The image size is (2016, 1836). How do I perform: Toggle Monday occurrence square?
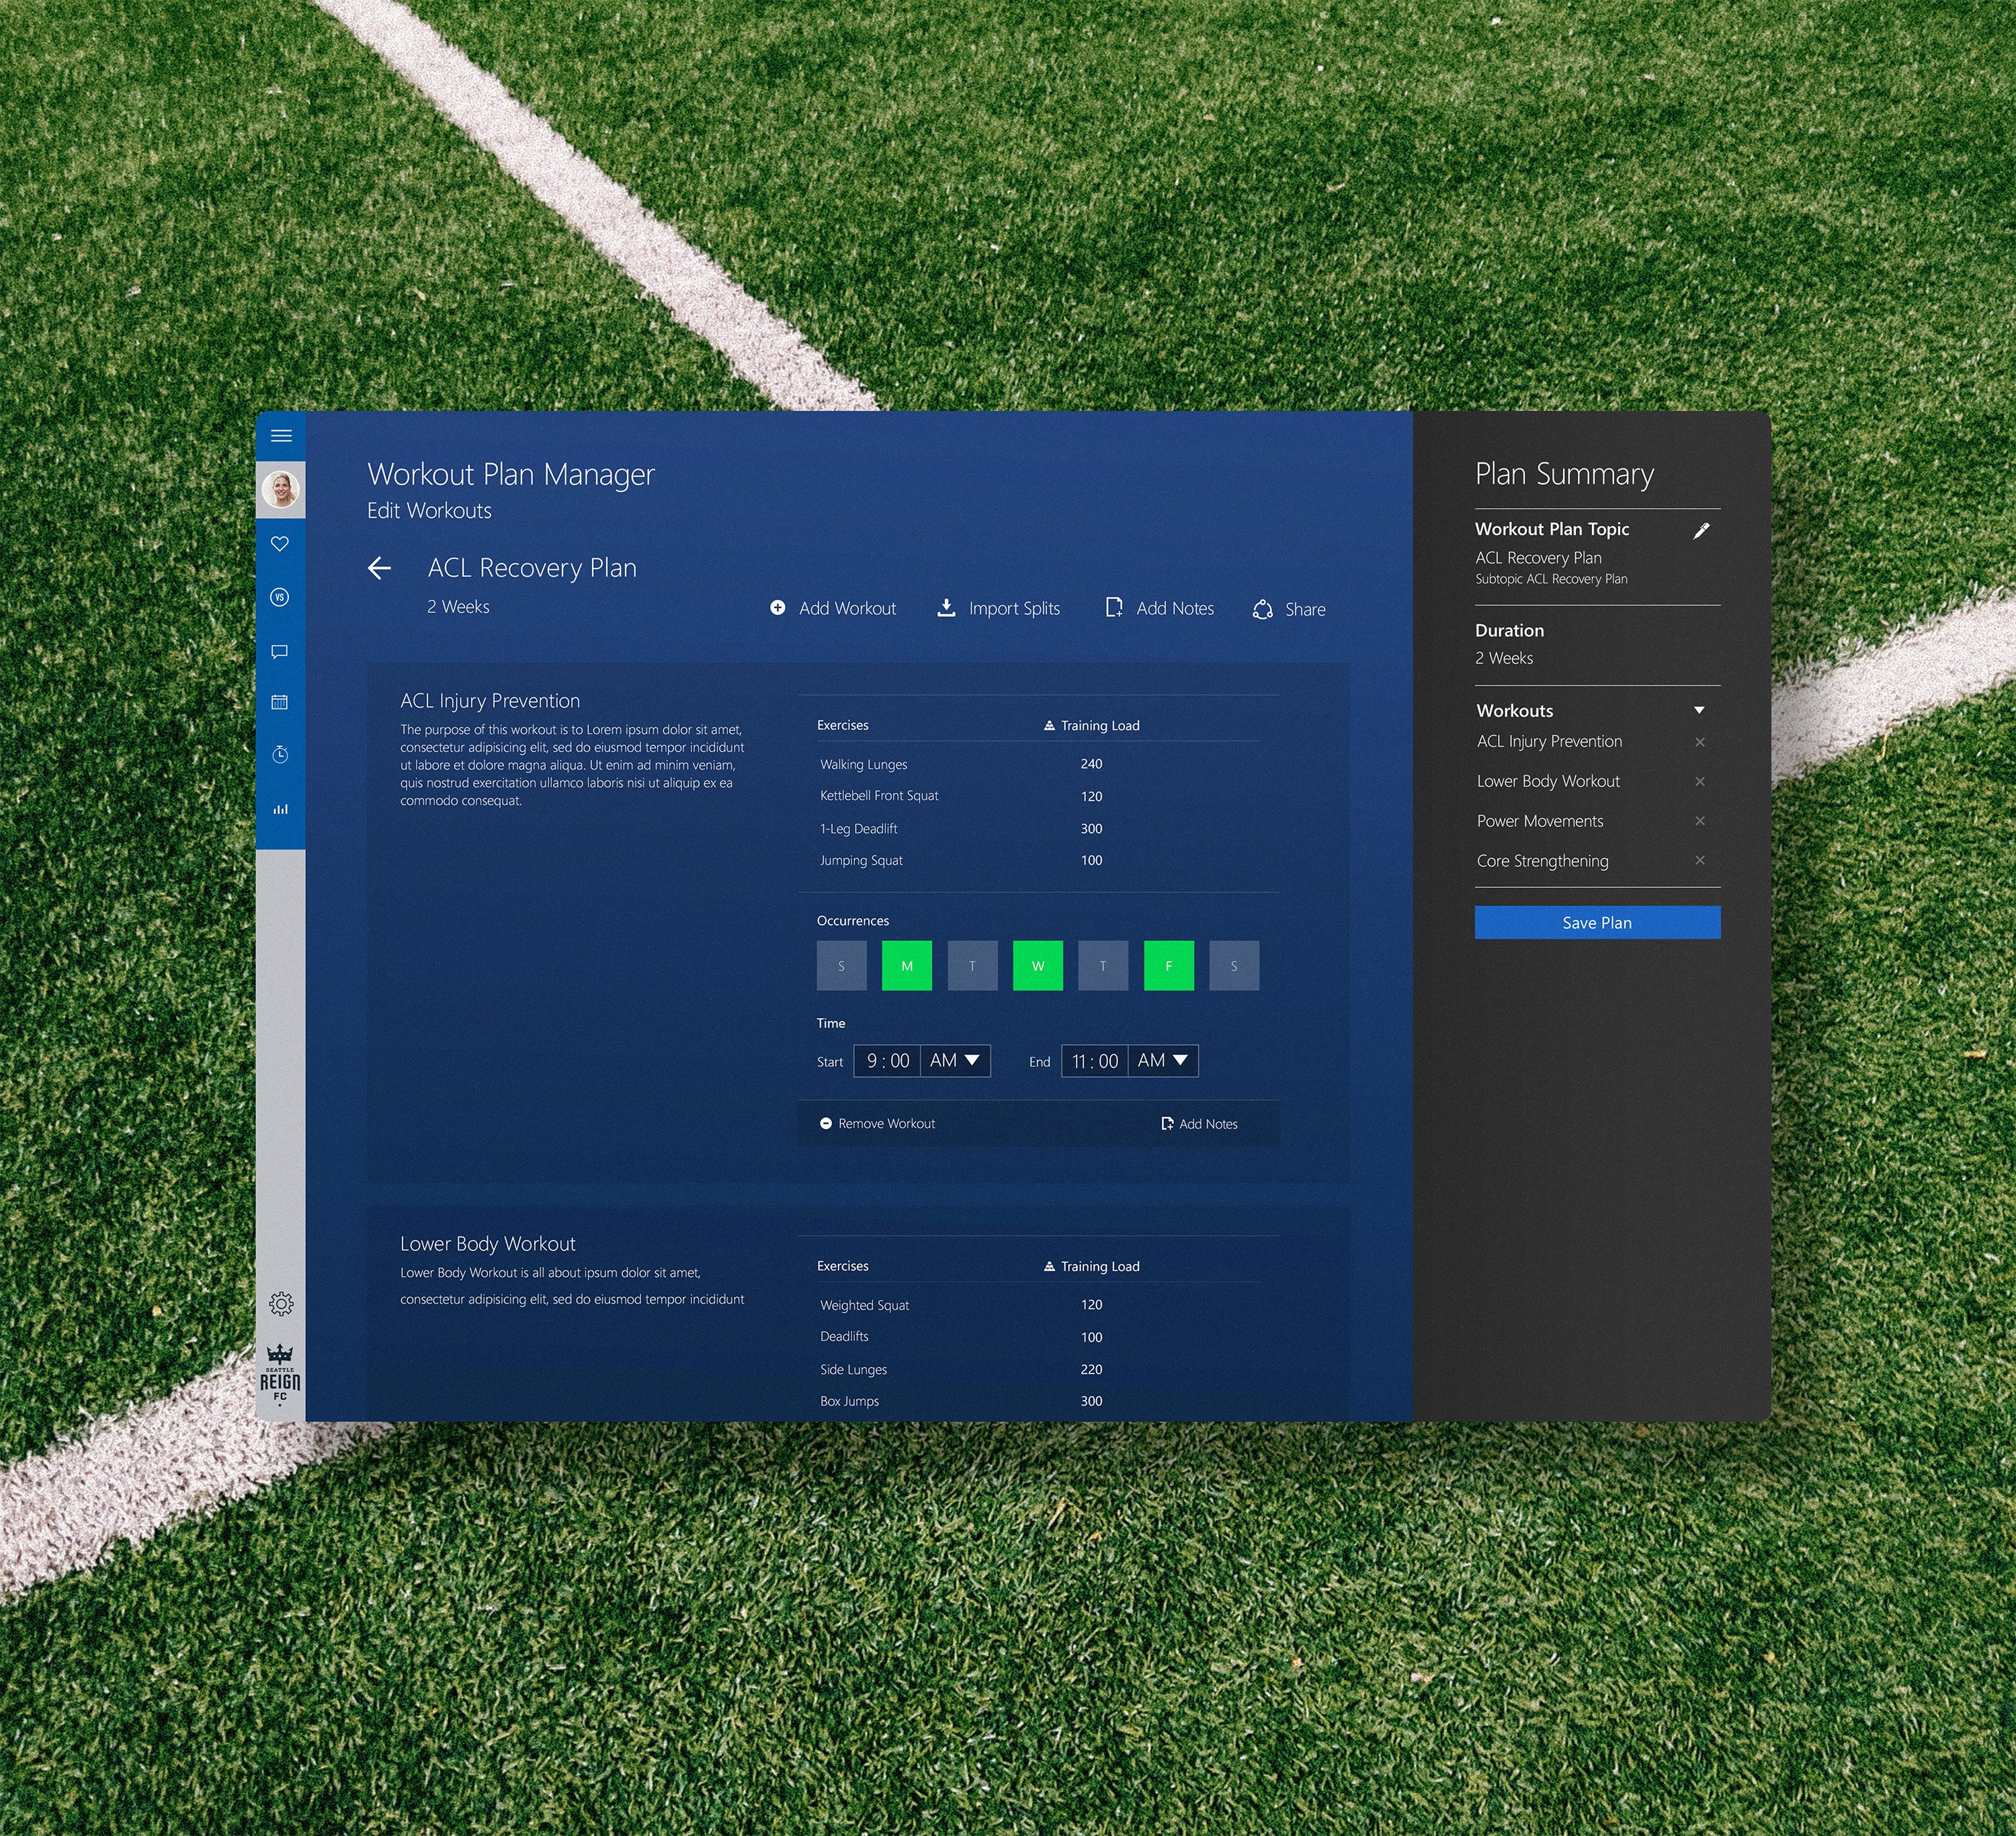(x=906, y=965)
